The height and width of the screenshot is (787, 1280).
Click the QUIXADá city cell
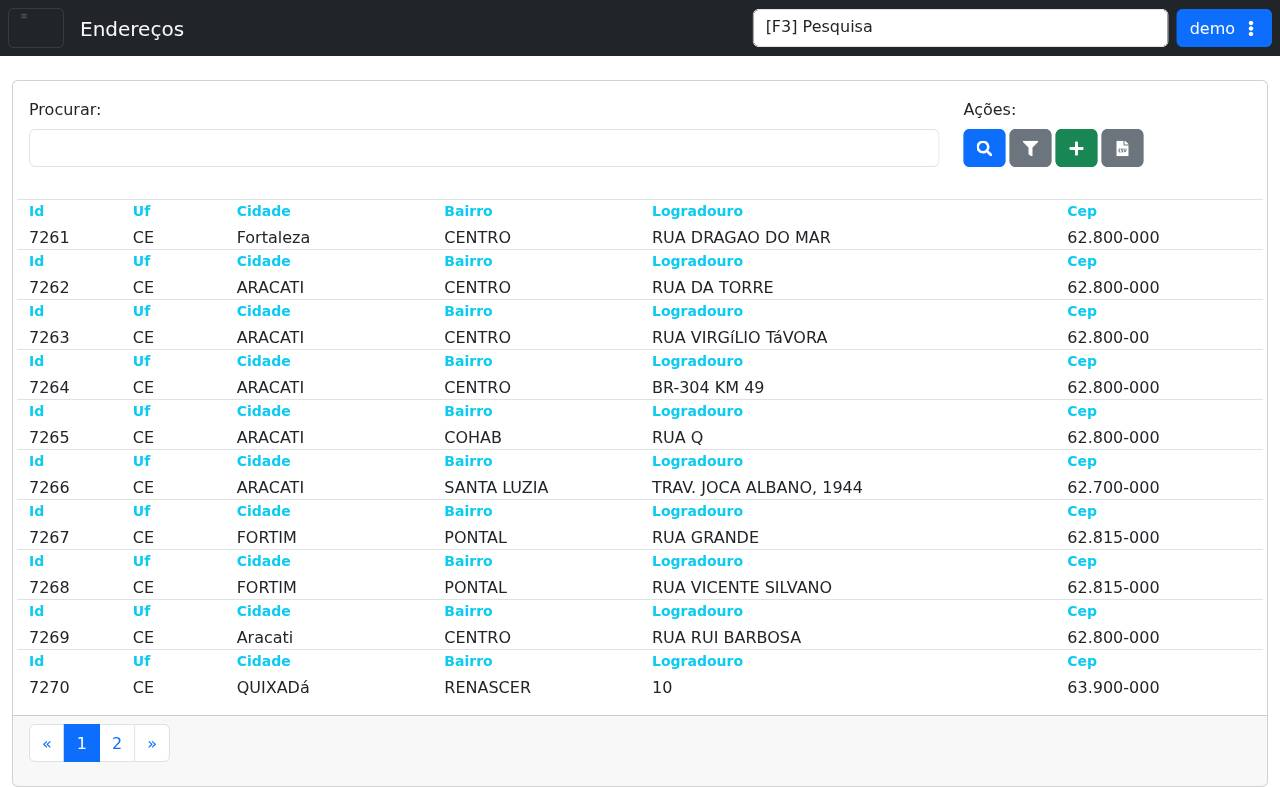(x=273, y=688)
